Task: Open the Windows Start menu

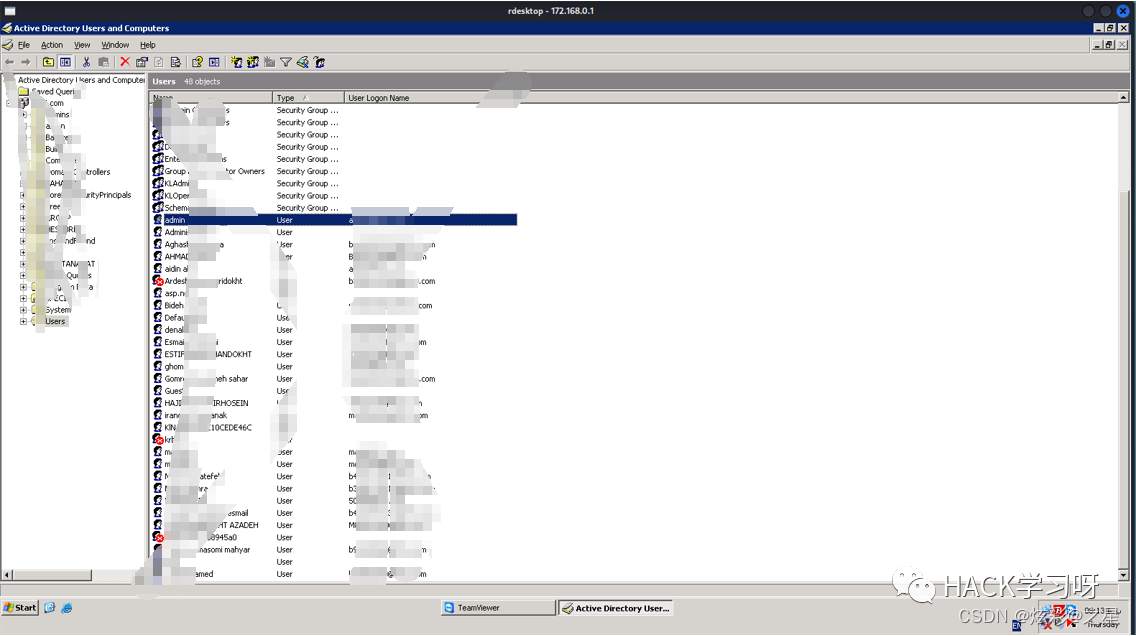Action: (20, 608)
